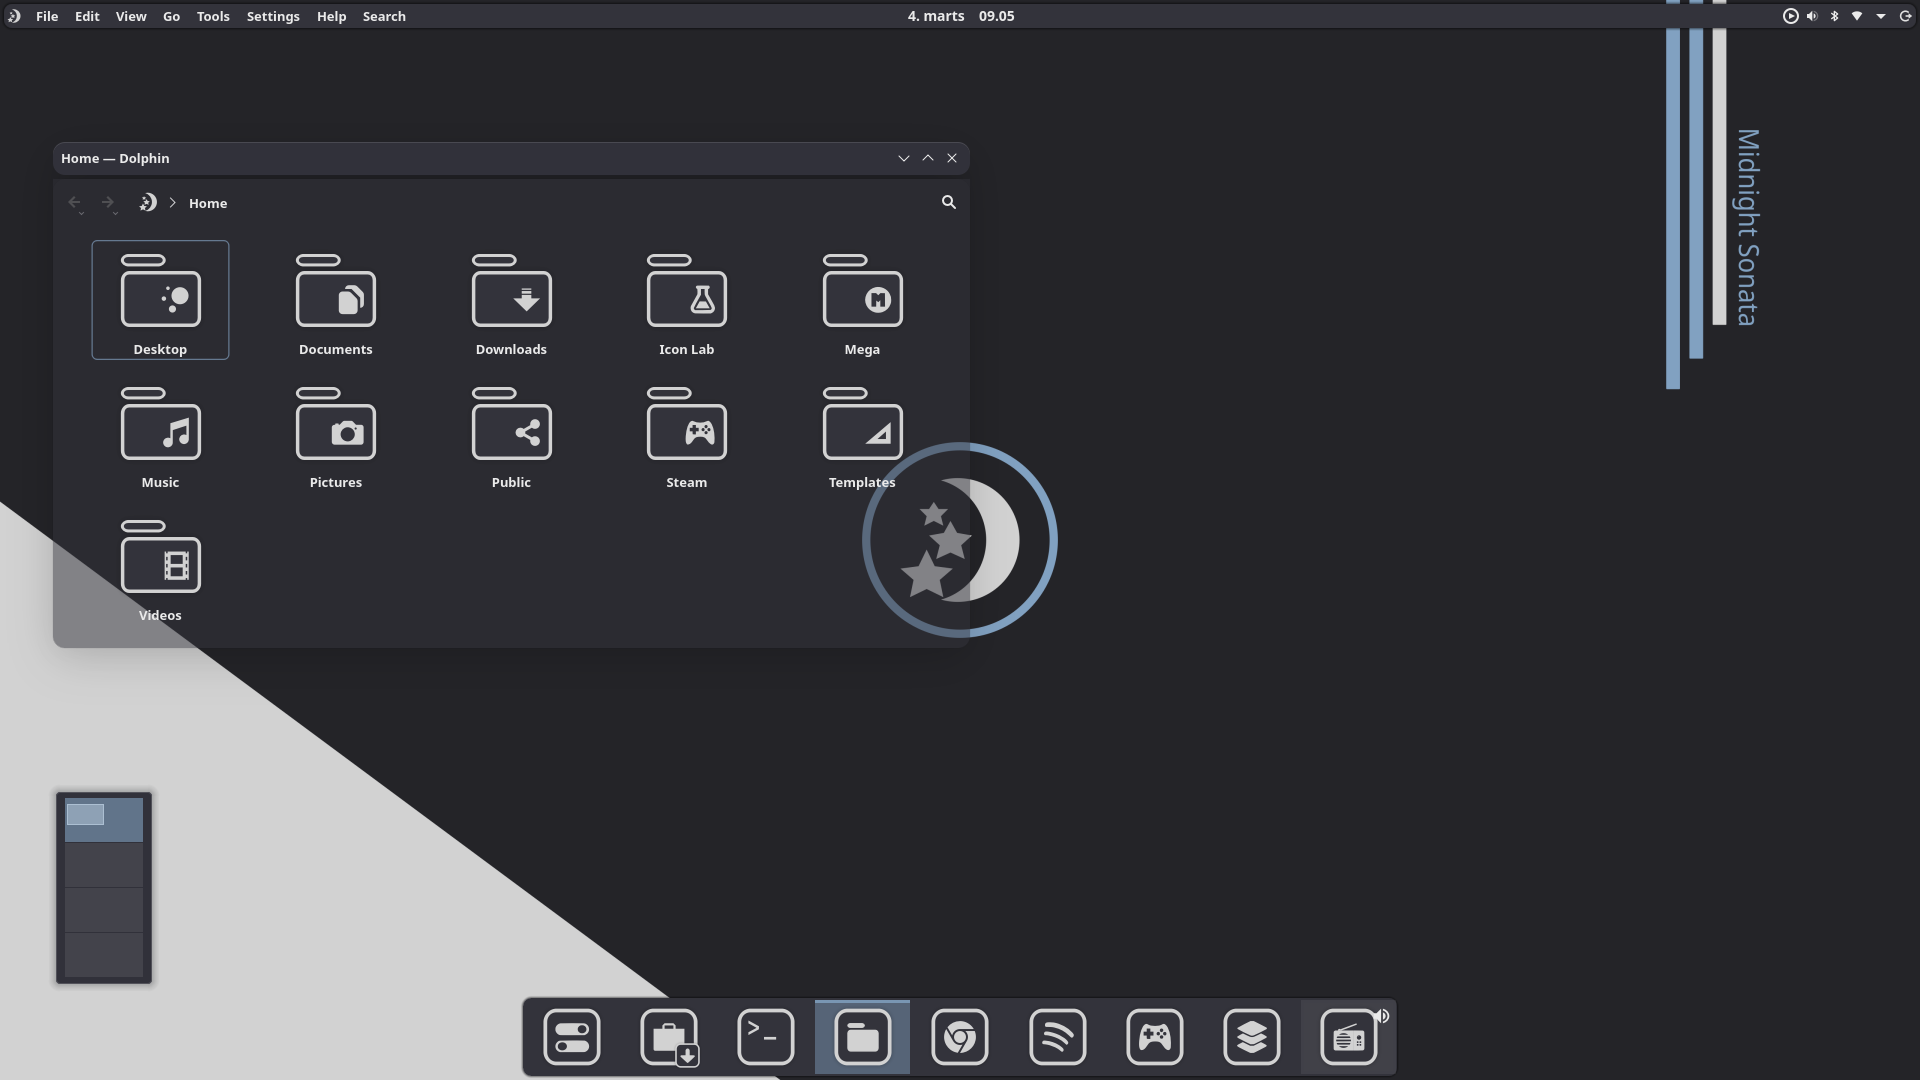The height and width of the screenshot is (1080, 1920).
Task: Open the Downloads folder icon
Action: click(x=511, y=296)
